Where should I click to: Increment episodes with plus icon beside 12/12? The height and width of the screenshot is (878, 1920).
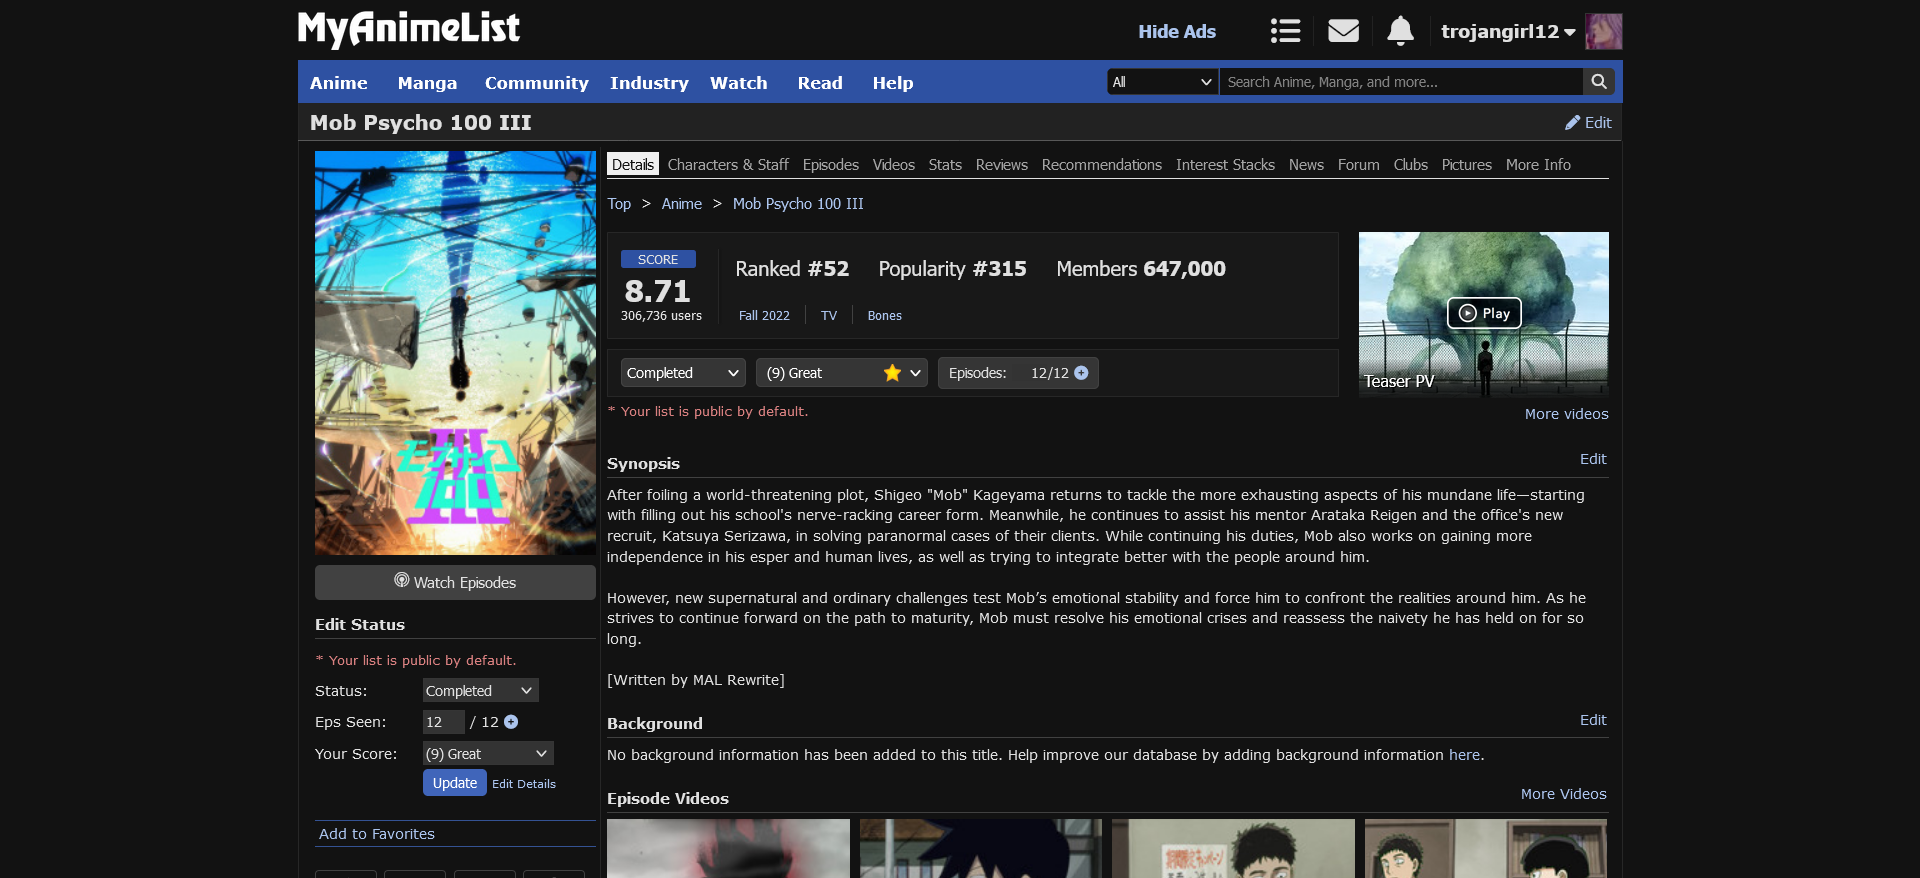coord(1081,373)
